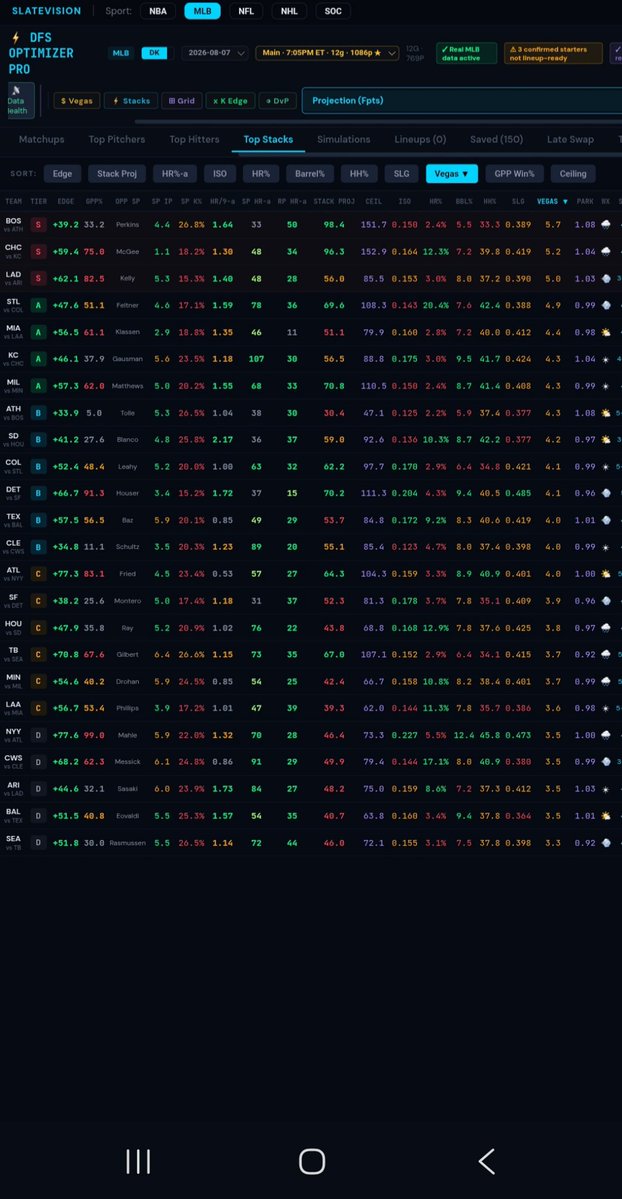Open the Main 7:05PM ET slate dropdown
Viewport: 622px width, 1199px height.
(x=327, y=53)
